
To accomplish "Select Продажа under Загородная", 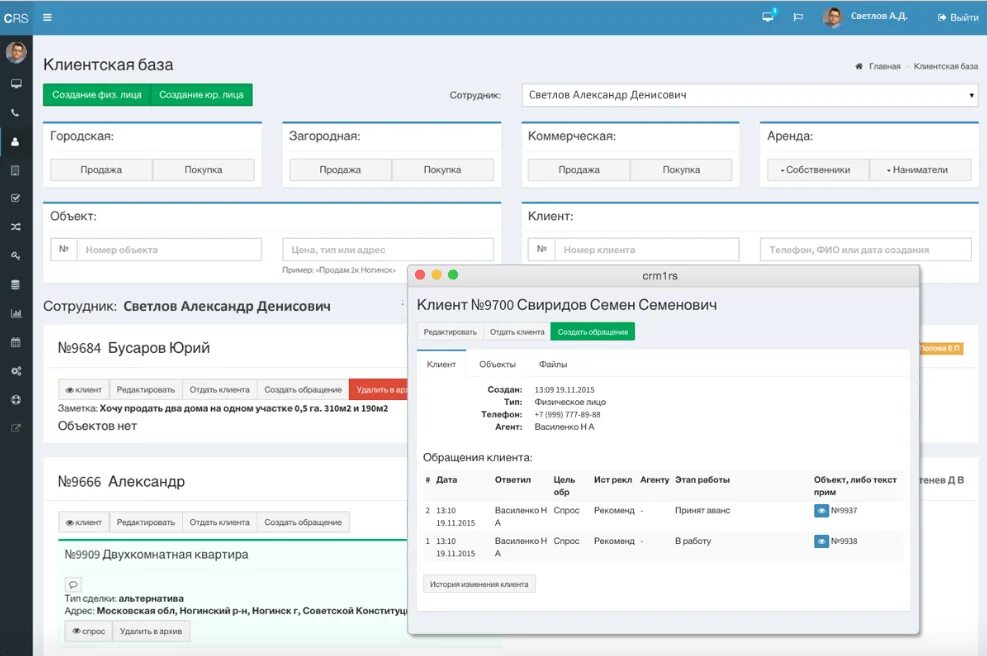I will (341, 170).
